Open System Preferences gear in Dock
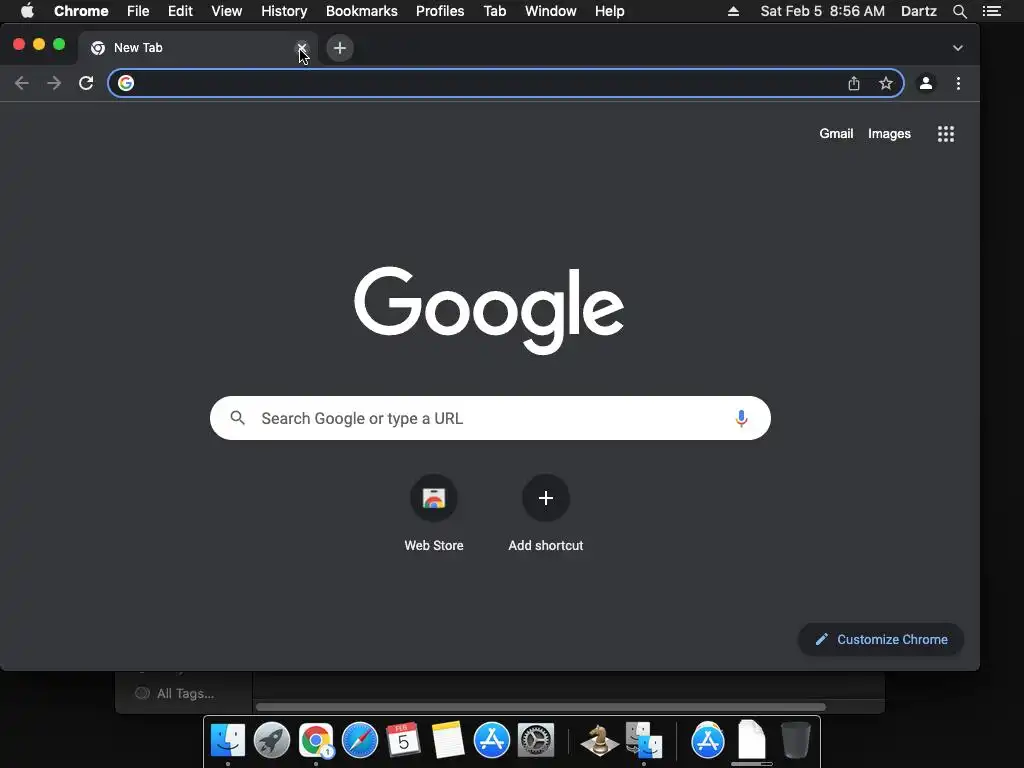This screenshot has height=768, width=1024. 536,741
